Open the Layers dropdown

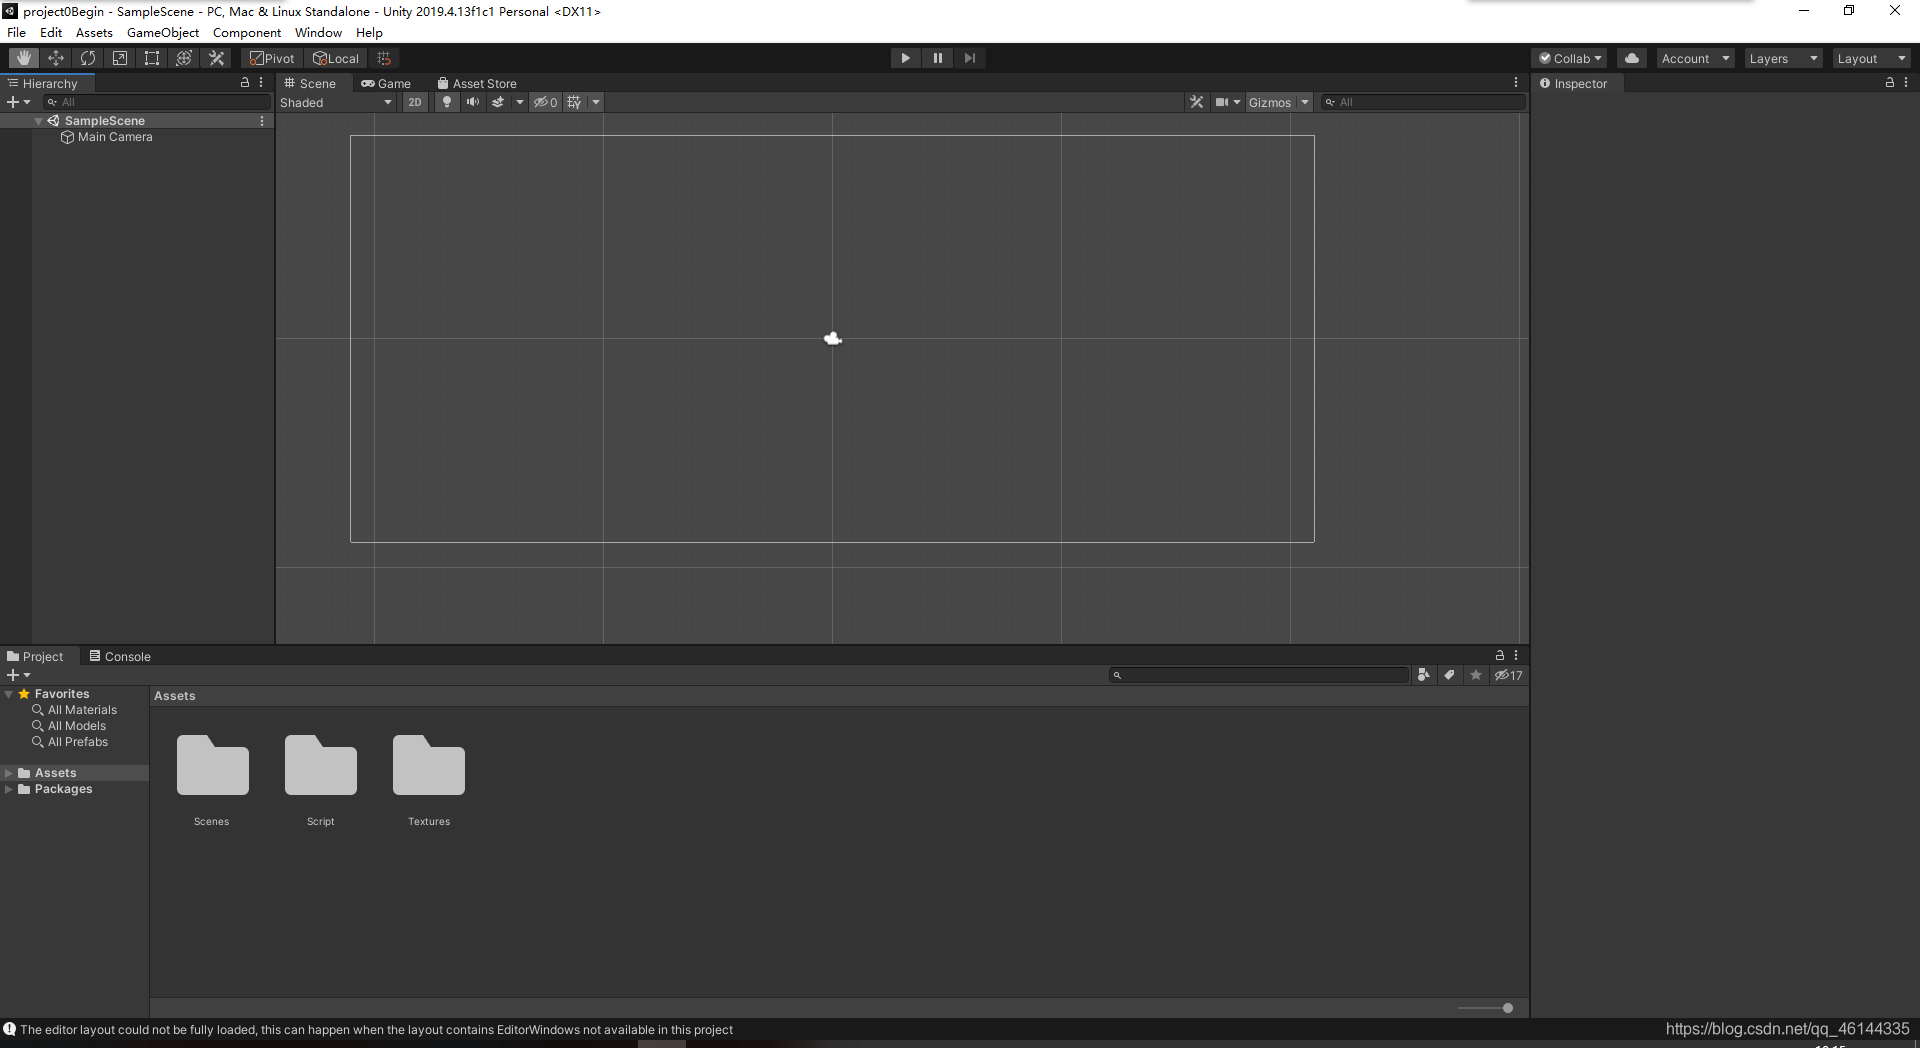click(1783, 58)
